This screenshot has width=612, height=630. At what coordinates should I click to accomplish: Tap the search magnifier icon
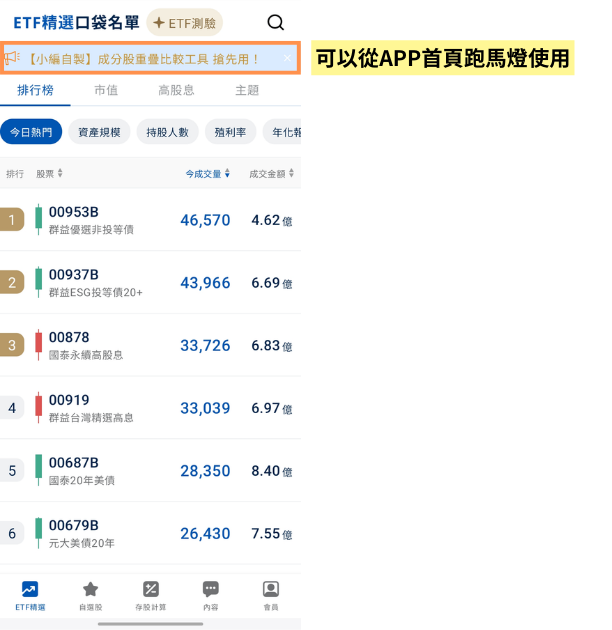coord(276,22)
